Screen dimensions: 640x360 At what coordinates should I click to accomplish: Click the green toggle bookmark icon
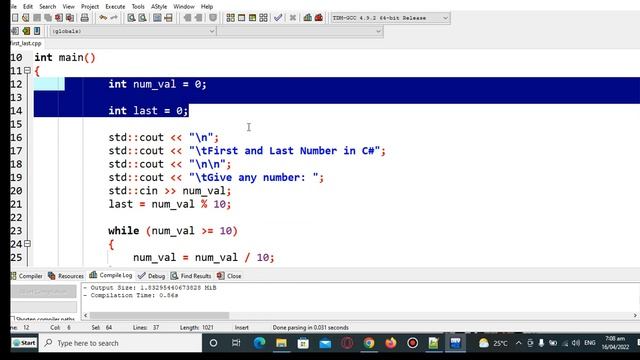[26, 31]
